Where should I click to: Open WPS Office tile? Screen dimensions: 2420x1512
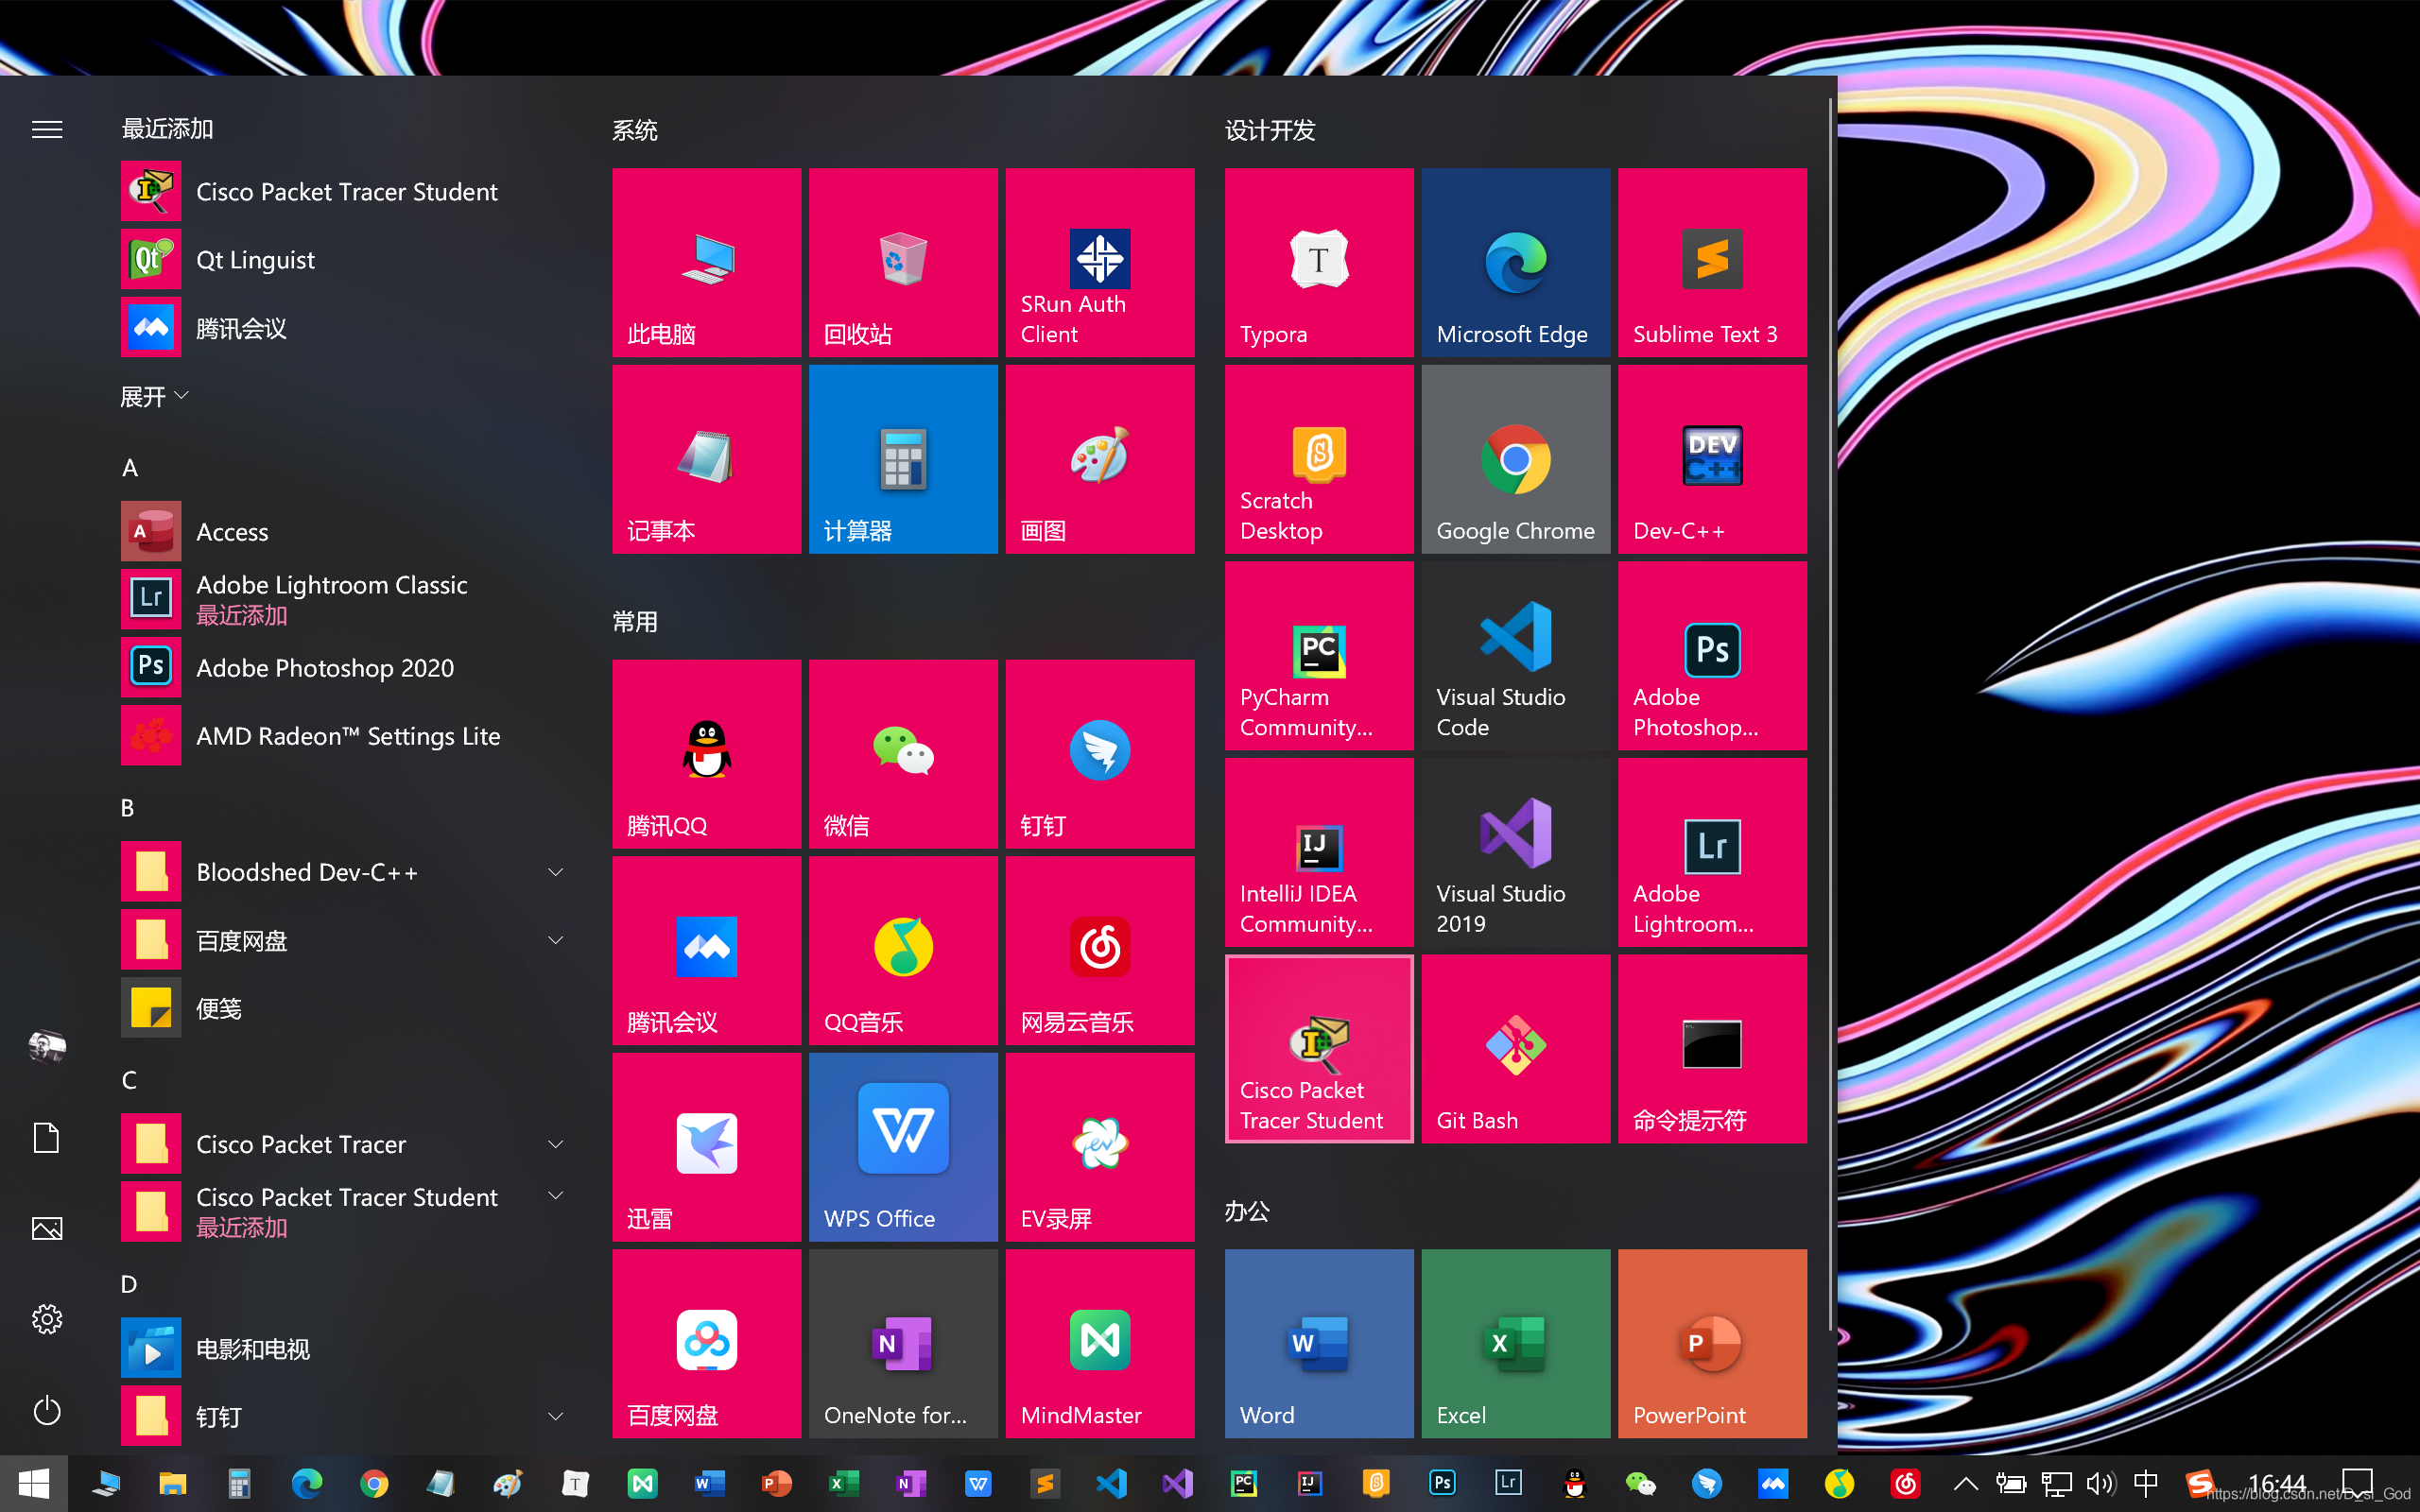pyautogui.click(x=902, y=1146)
